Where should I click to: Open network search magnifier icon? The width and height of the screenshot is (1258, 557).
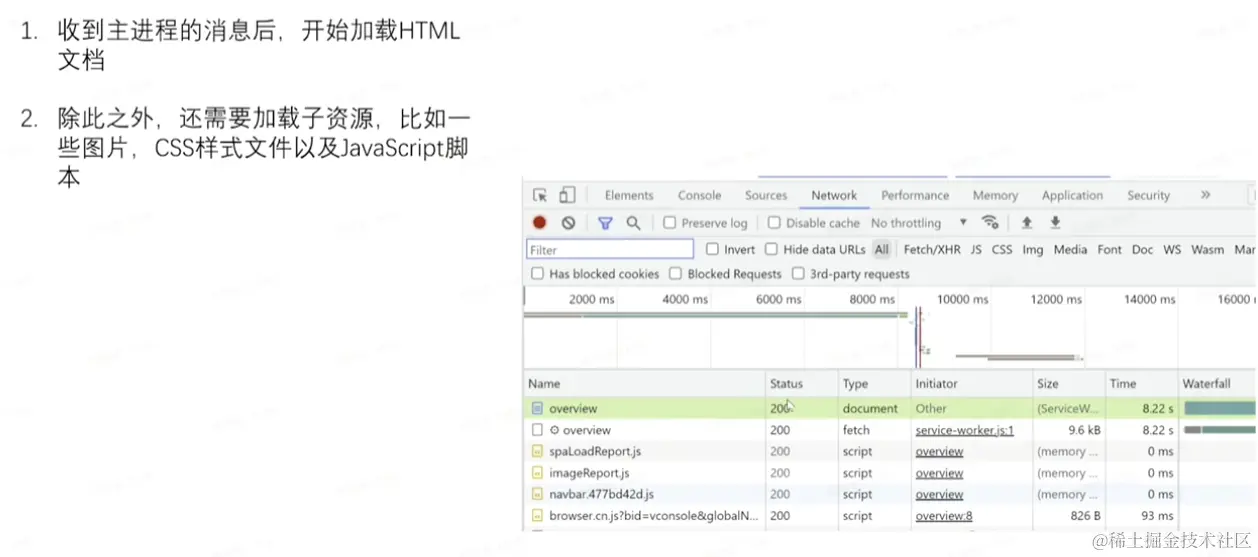tap(633, 223)
